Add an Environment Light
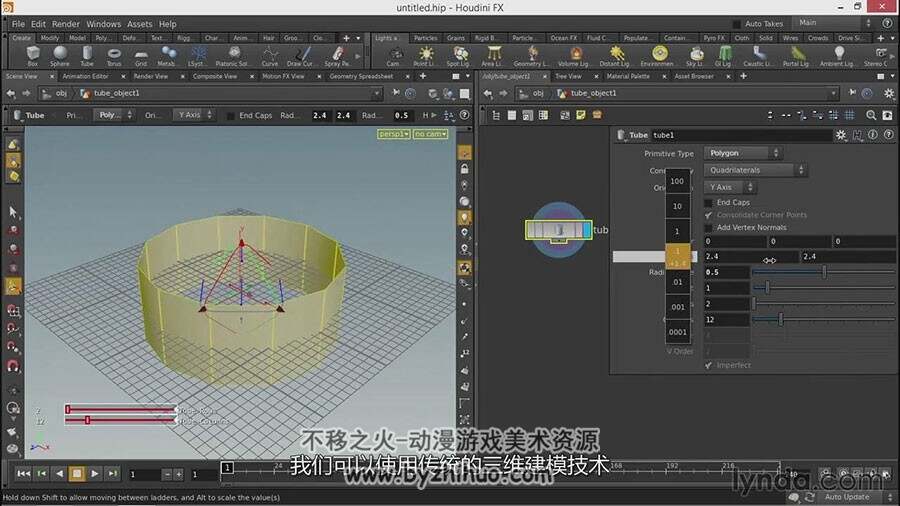The height and width of the screenshot is (506, 900). (658, 56)
